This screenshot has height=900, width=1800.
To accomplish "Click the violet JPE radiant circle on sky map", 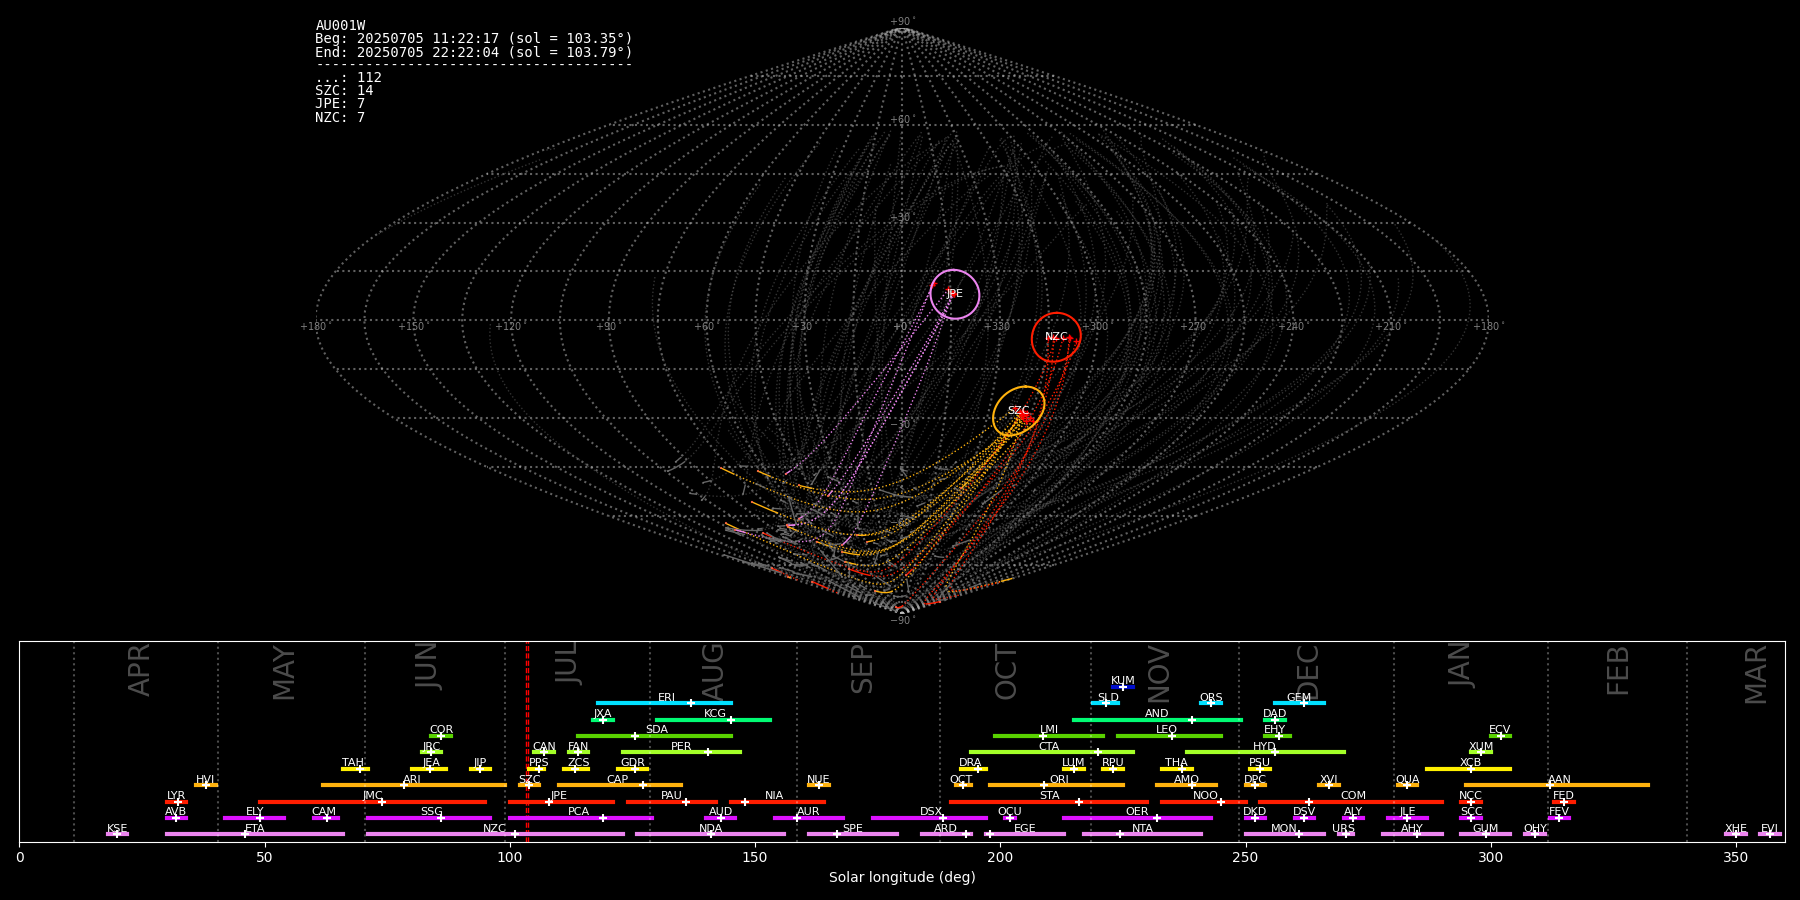I will pos(954,294).
